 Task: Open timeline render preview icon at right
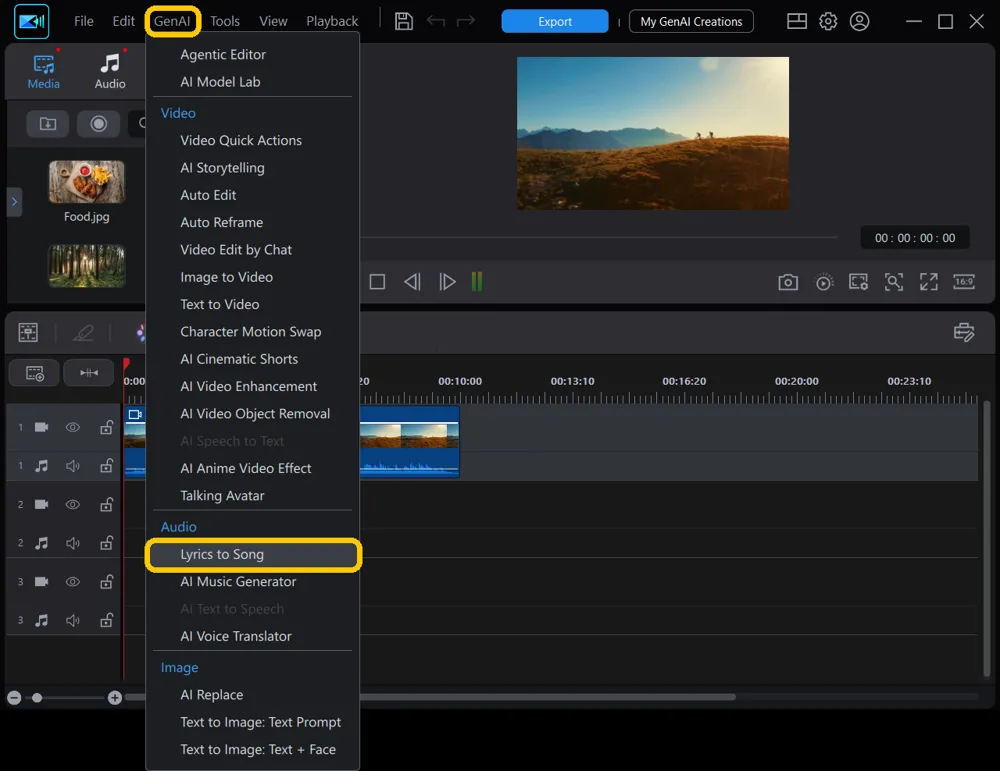tap(964, 332)
